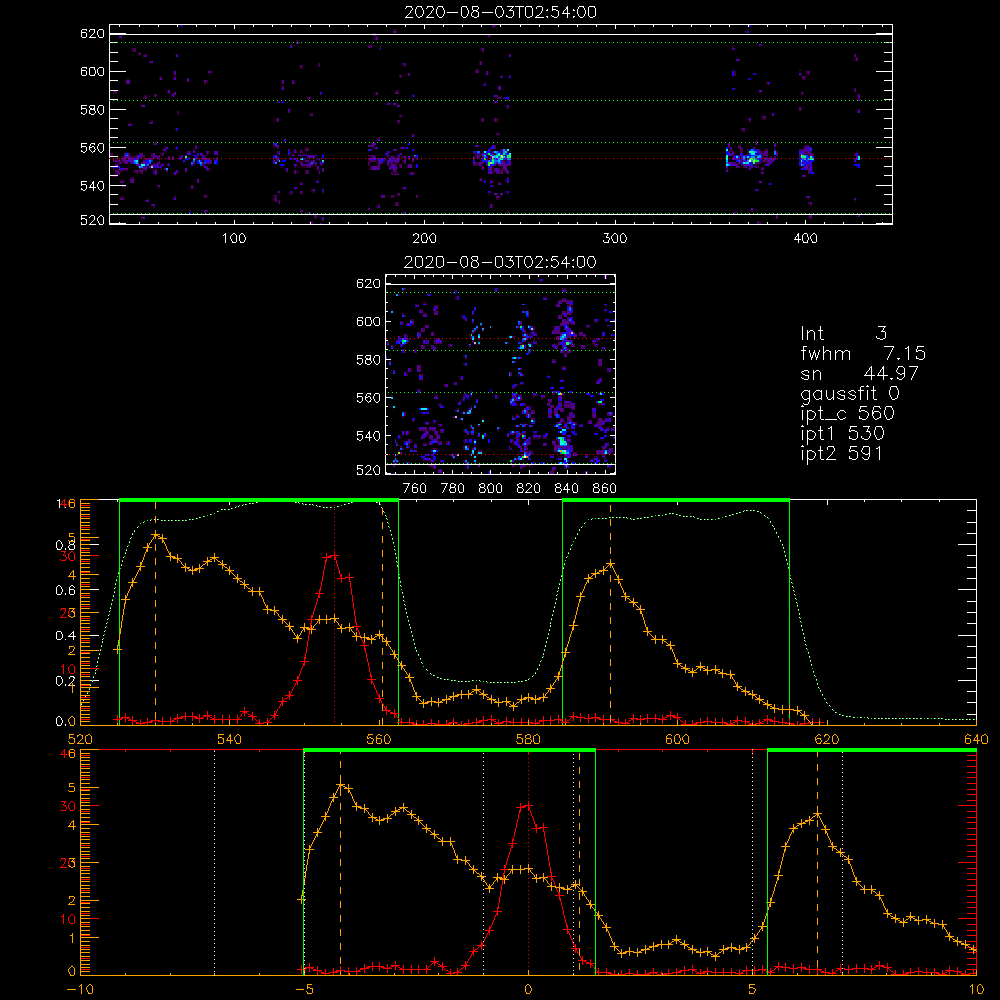Select the 'ipt2 591' readout line

tap(841, 453)
